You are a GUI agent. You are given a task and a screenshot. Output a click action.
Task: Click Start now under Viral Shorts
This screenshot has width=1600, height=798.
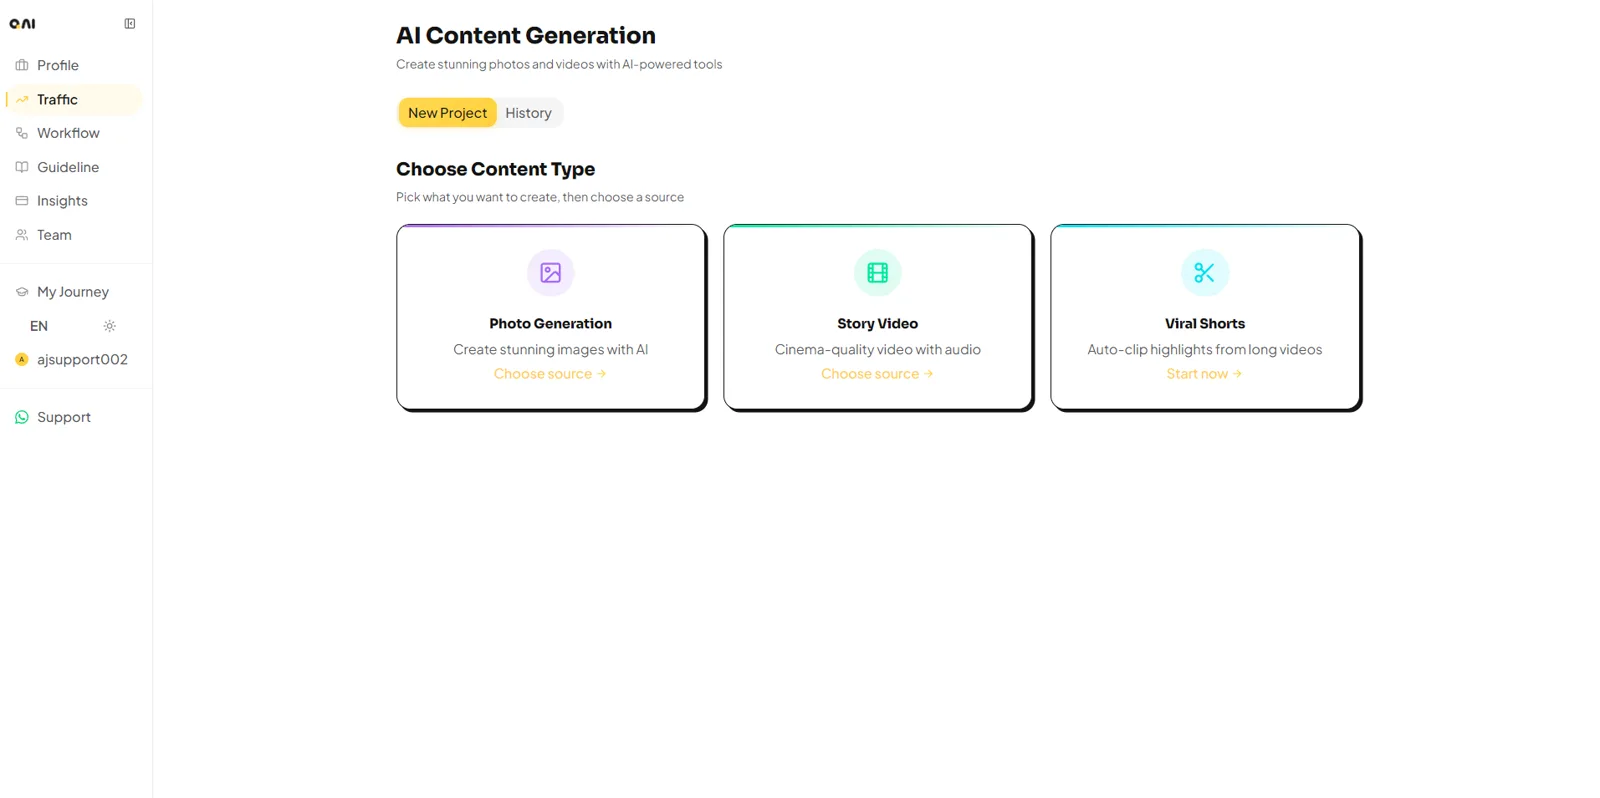tap(1204, 374)
